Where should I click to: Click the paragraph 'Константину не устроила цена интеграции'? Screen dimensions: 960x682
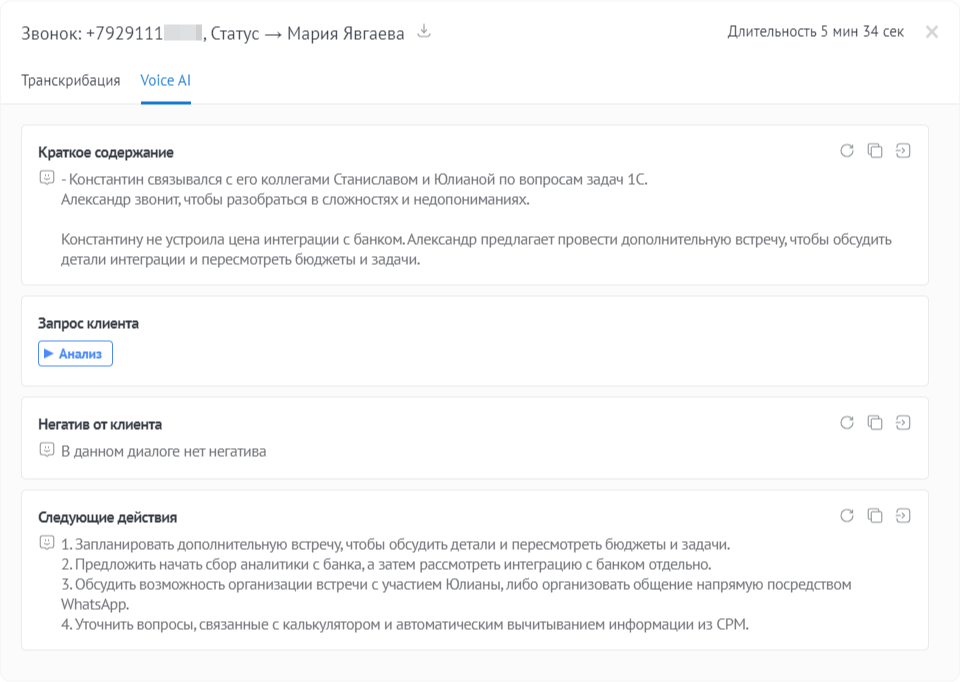coord(476,249)
